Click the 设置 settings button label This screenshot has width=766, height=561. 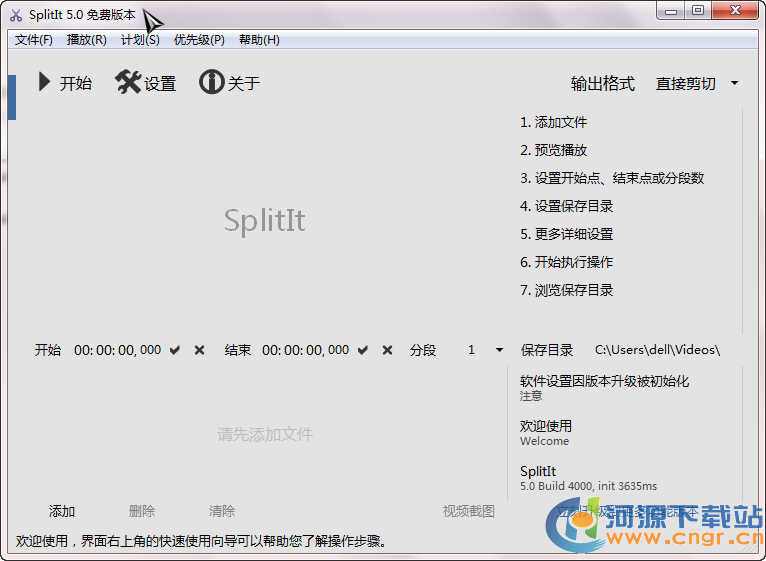160,84
